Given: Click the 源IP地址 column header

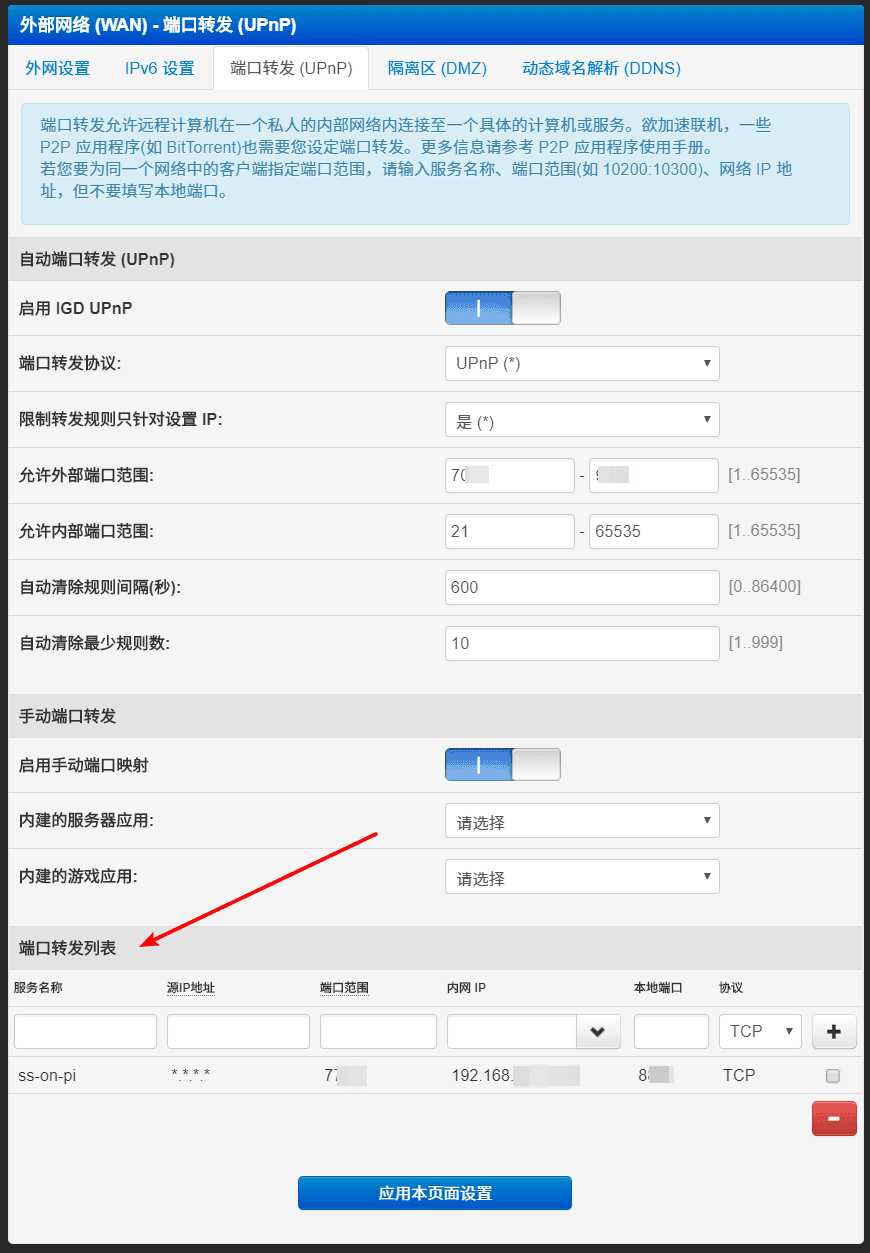Looking at the screenshot, I should click(191, 987).
